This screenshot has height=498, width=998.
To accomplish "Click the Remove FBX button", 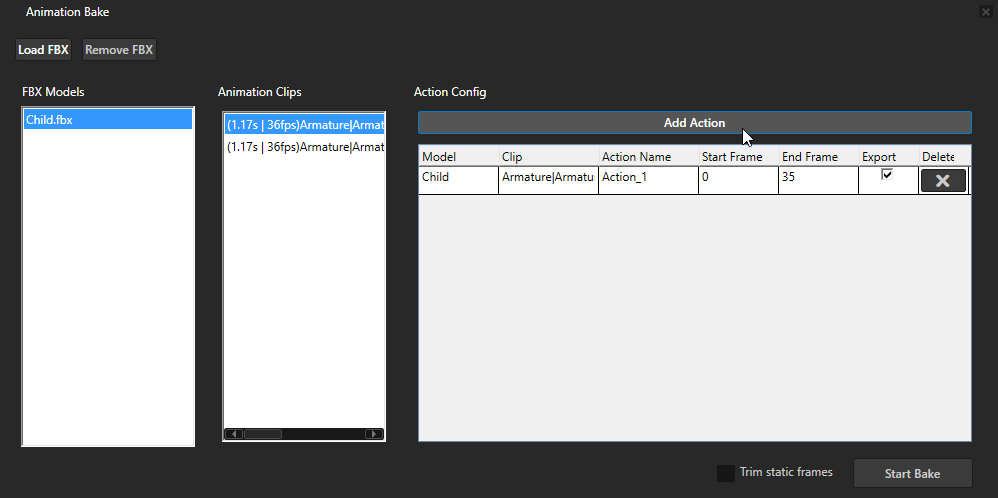I will point(119,50).
